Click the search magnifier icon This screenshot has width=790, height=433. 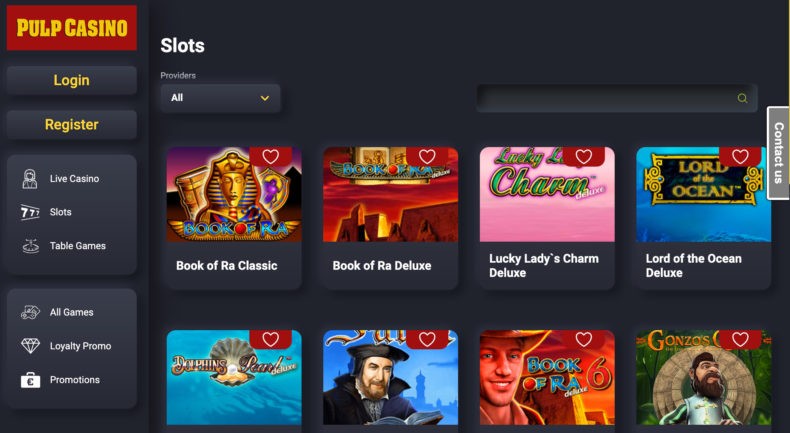(742, 98)
